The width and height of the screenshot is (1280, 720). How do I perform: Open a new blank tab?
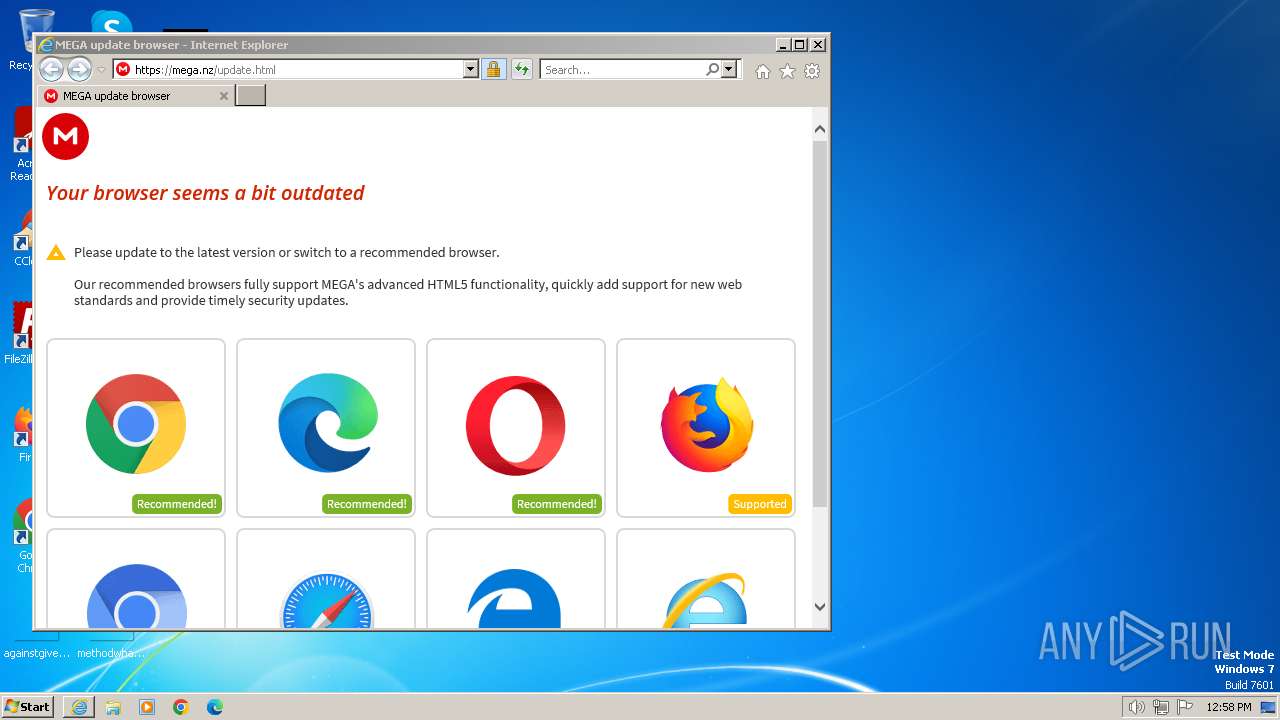tap(250, 95)
